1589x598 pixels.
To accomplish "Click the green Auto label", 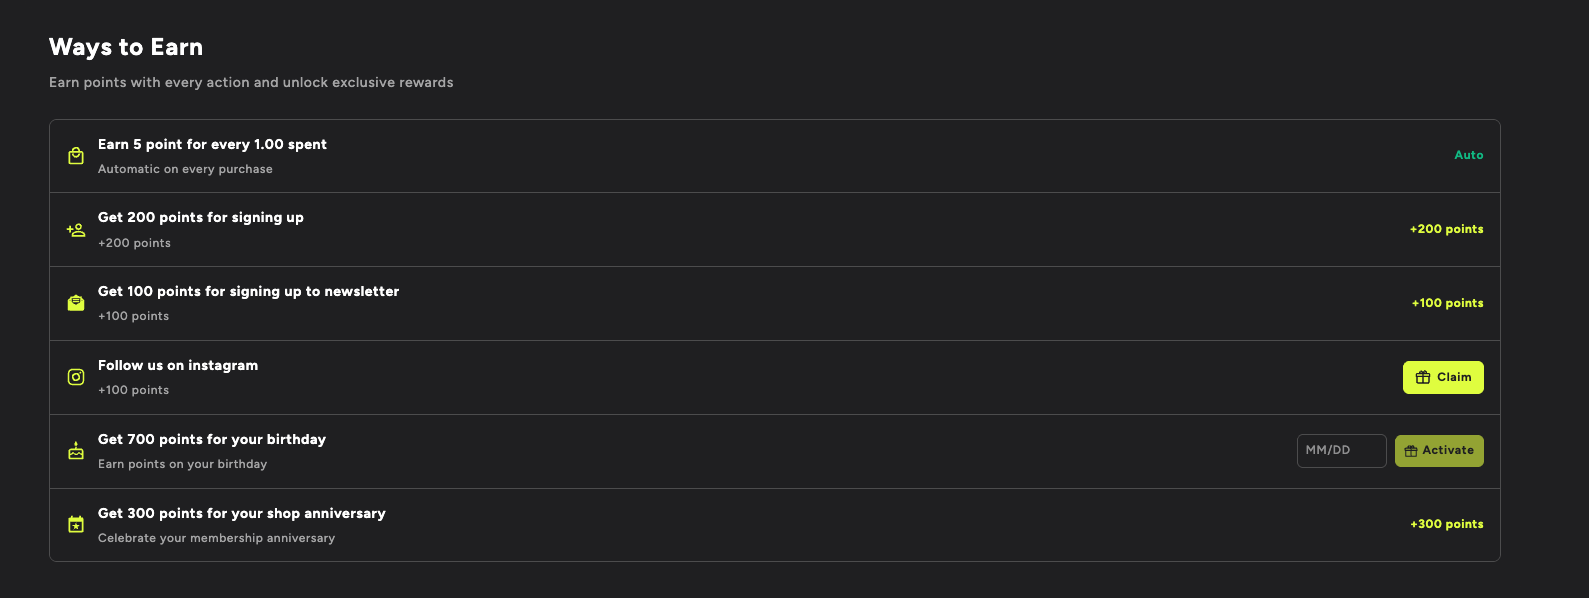I will (1468, 155).
